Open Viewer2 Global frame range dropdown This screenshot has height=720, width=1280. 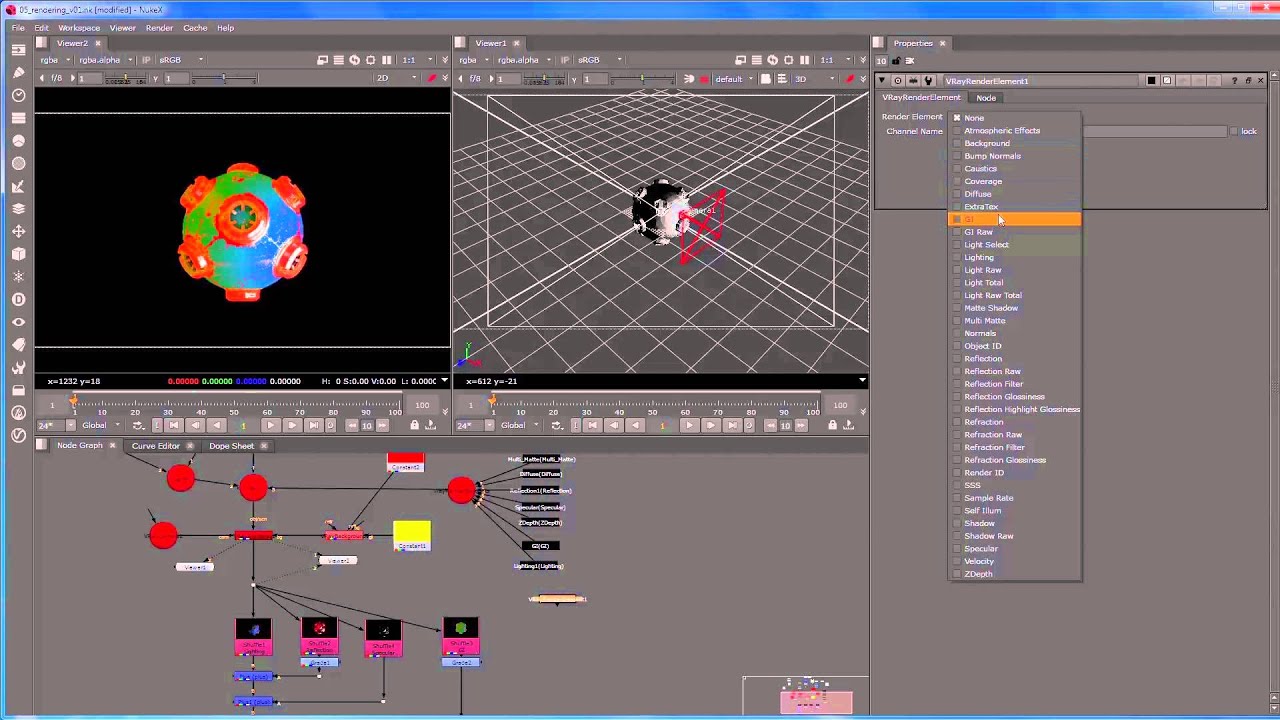point(101,425)
